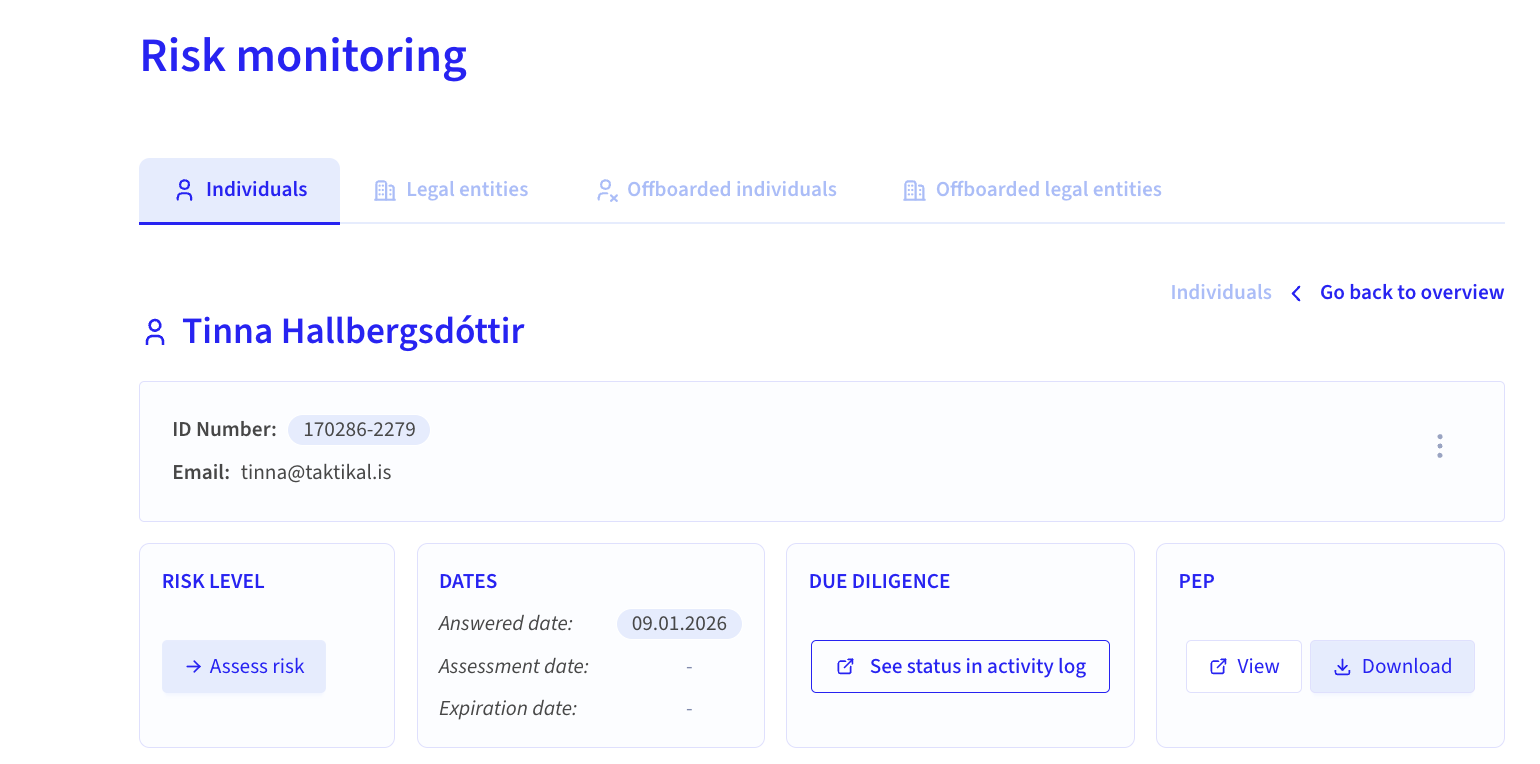Click the answered date 09.01.2026
Screen dimensions: 1540x764
pos(680,624)
